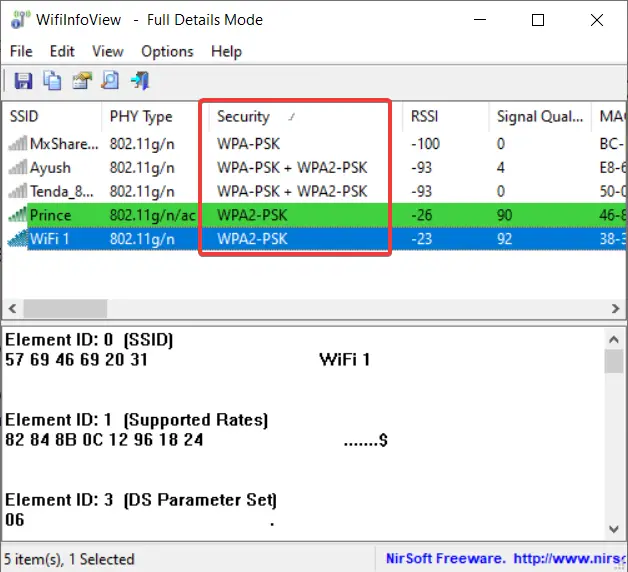Maximize the WifiInfoView window
Screen dimensions: 628x572
click(x=537, y=20)
